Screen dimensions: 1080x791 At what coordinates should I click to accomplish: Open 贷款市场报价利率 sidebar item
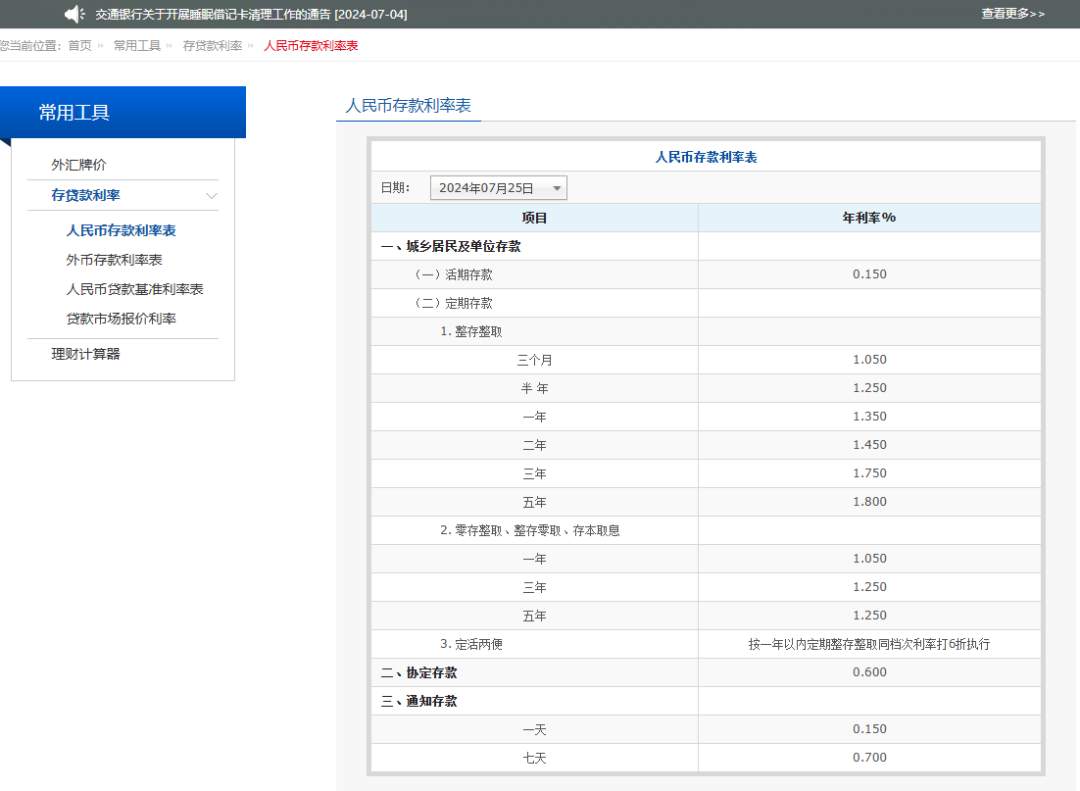point(121,318)
